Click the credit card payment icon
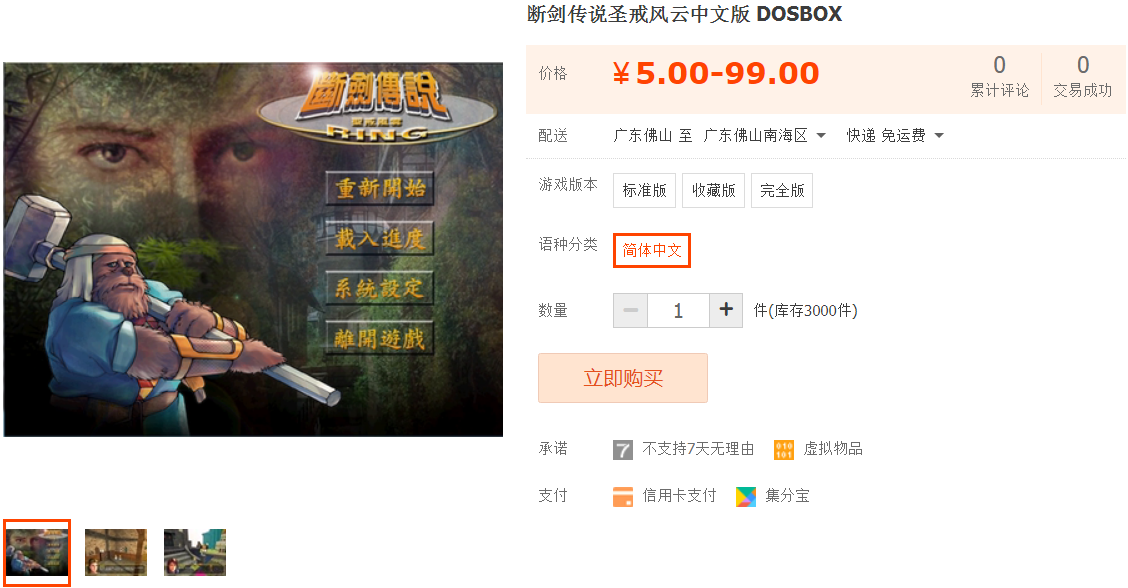Image resolution: width=1128 pixels, height=588 pixels. (622, 497)
